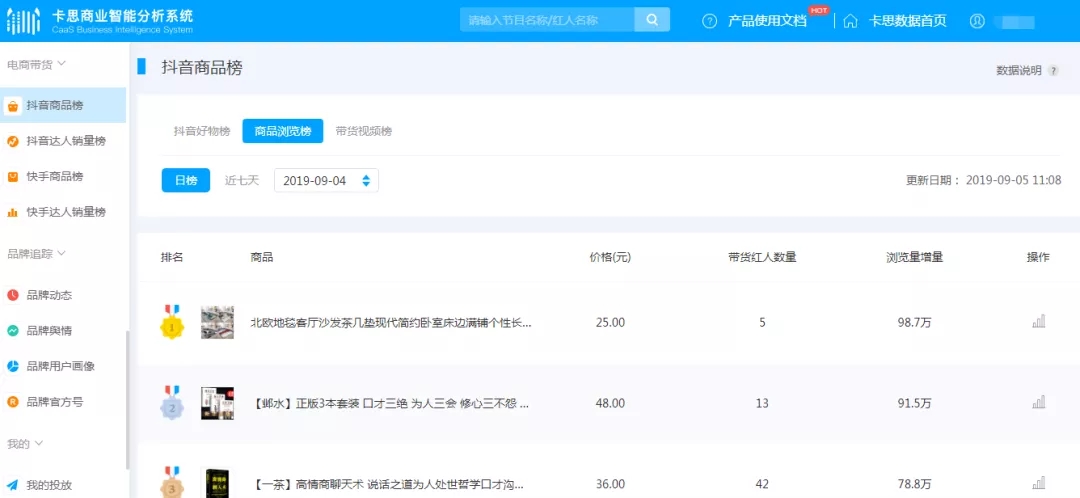This screenshot has width=1080, height=498.
Task: Open the user account avatar icon
Action: point(977,21)
